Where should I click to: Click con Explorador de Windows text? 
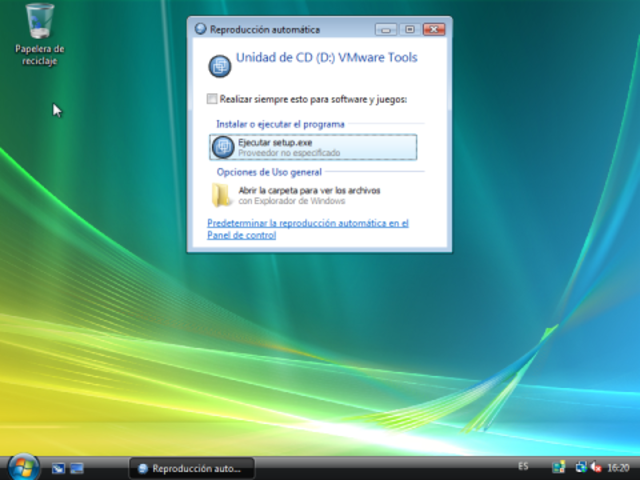point(292,201)
